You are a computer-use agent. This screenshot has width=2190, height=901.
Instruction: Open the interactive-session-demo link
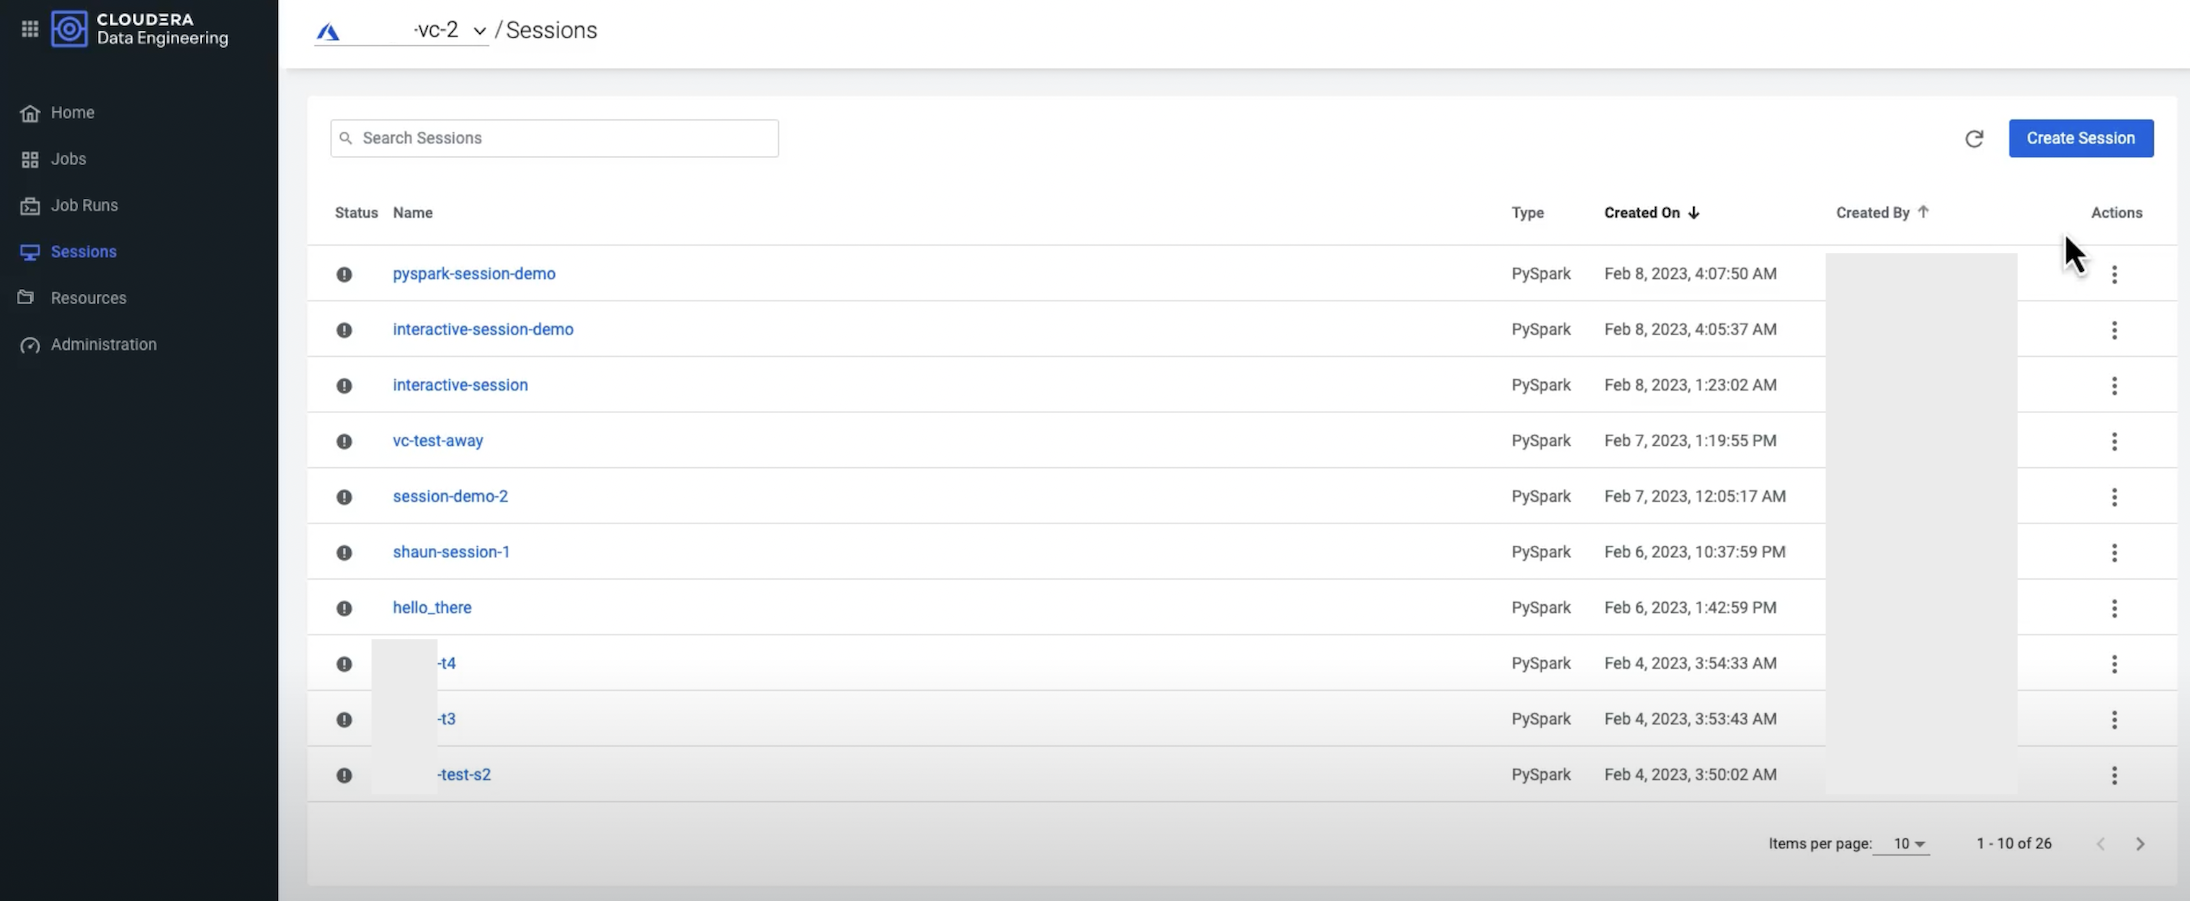pyautogui.click(x=483, y=329)
